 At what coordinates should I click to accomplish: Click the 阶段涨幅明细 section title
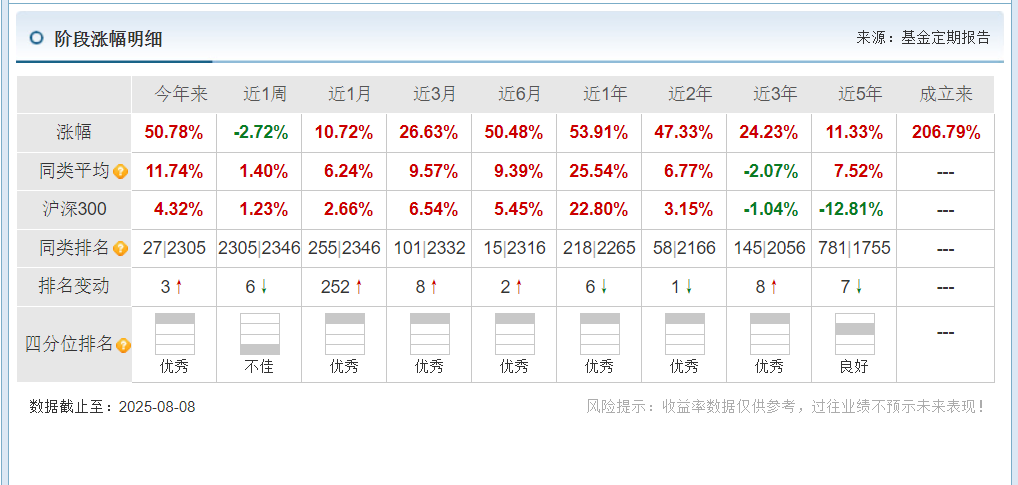pos(109,39)
